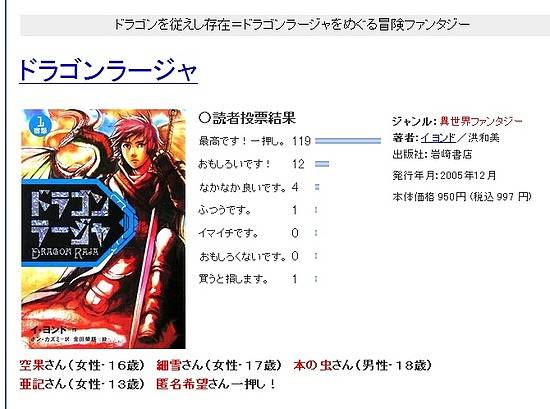Click the publisher text 岩崎書店
Image resolution: width=550 pixels, height=409 pixels.
point(451,154)
